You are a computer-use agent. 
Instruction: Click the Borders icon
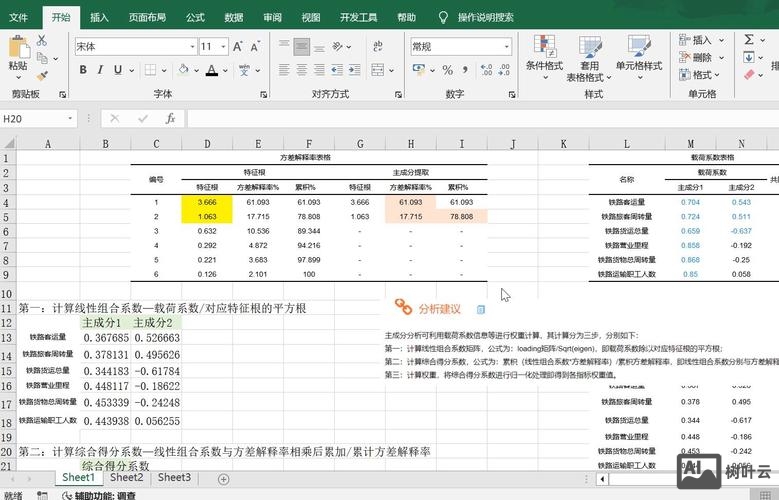150,70
